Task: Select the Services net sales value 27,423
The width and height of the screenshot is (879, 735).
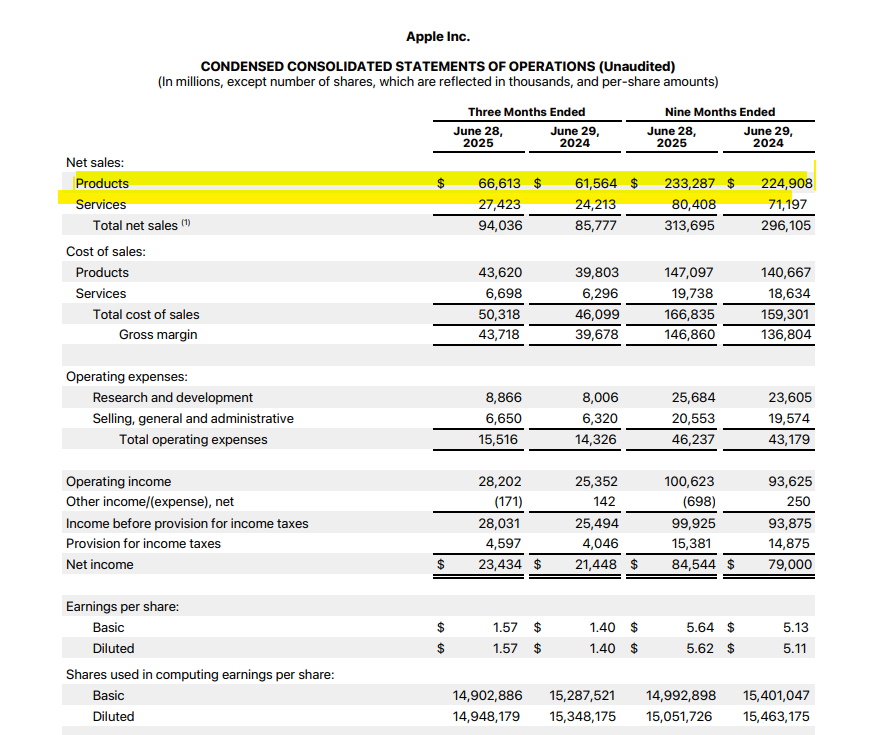Action: [499, 205]
